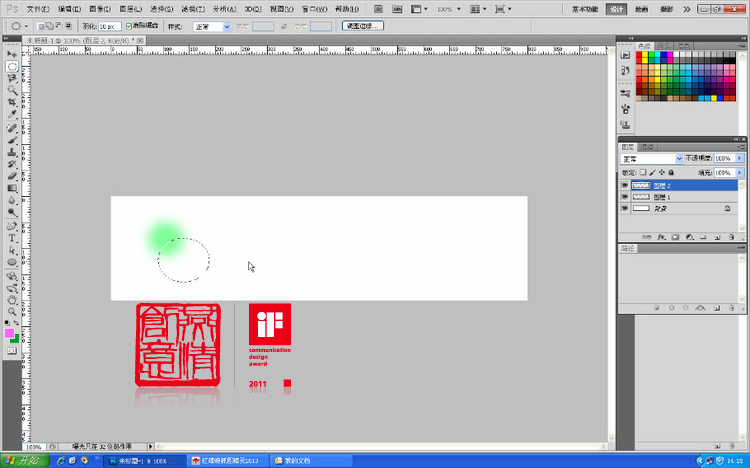Toggle lock transparent pixels in Layers panel

pos(643,172)
